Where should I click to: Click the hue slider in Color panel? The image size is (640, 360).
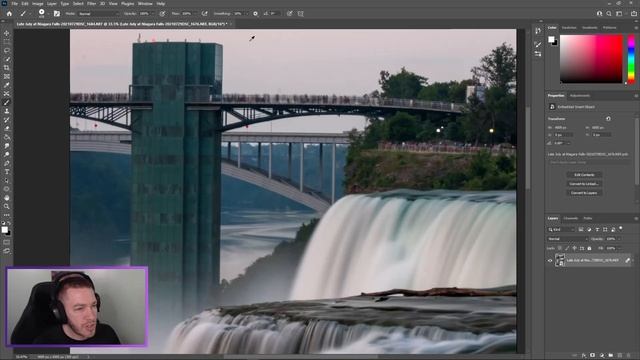(631, 59)
